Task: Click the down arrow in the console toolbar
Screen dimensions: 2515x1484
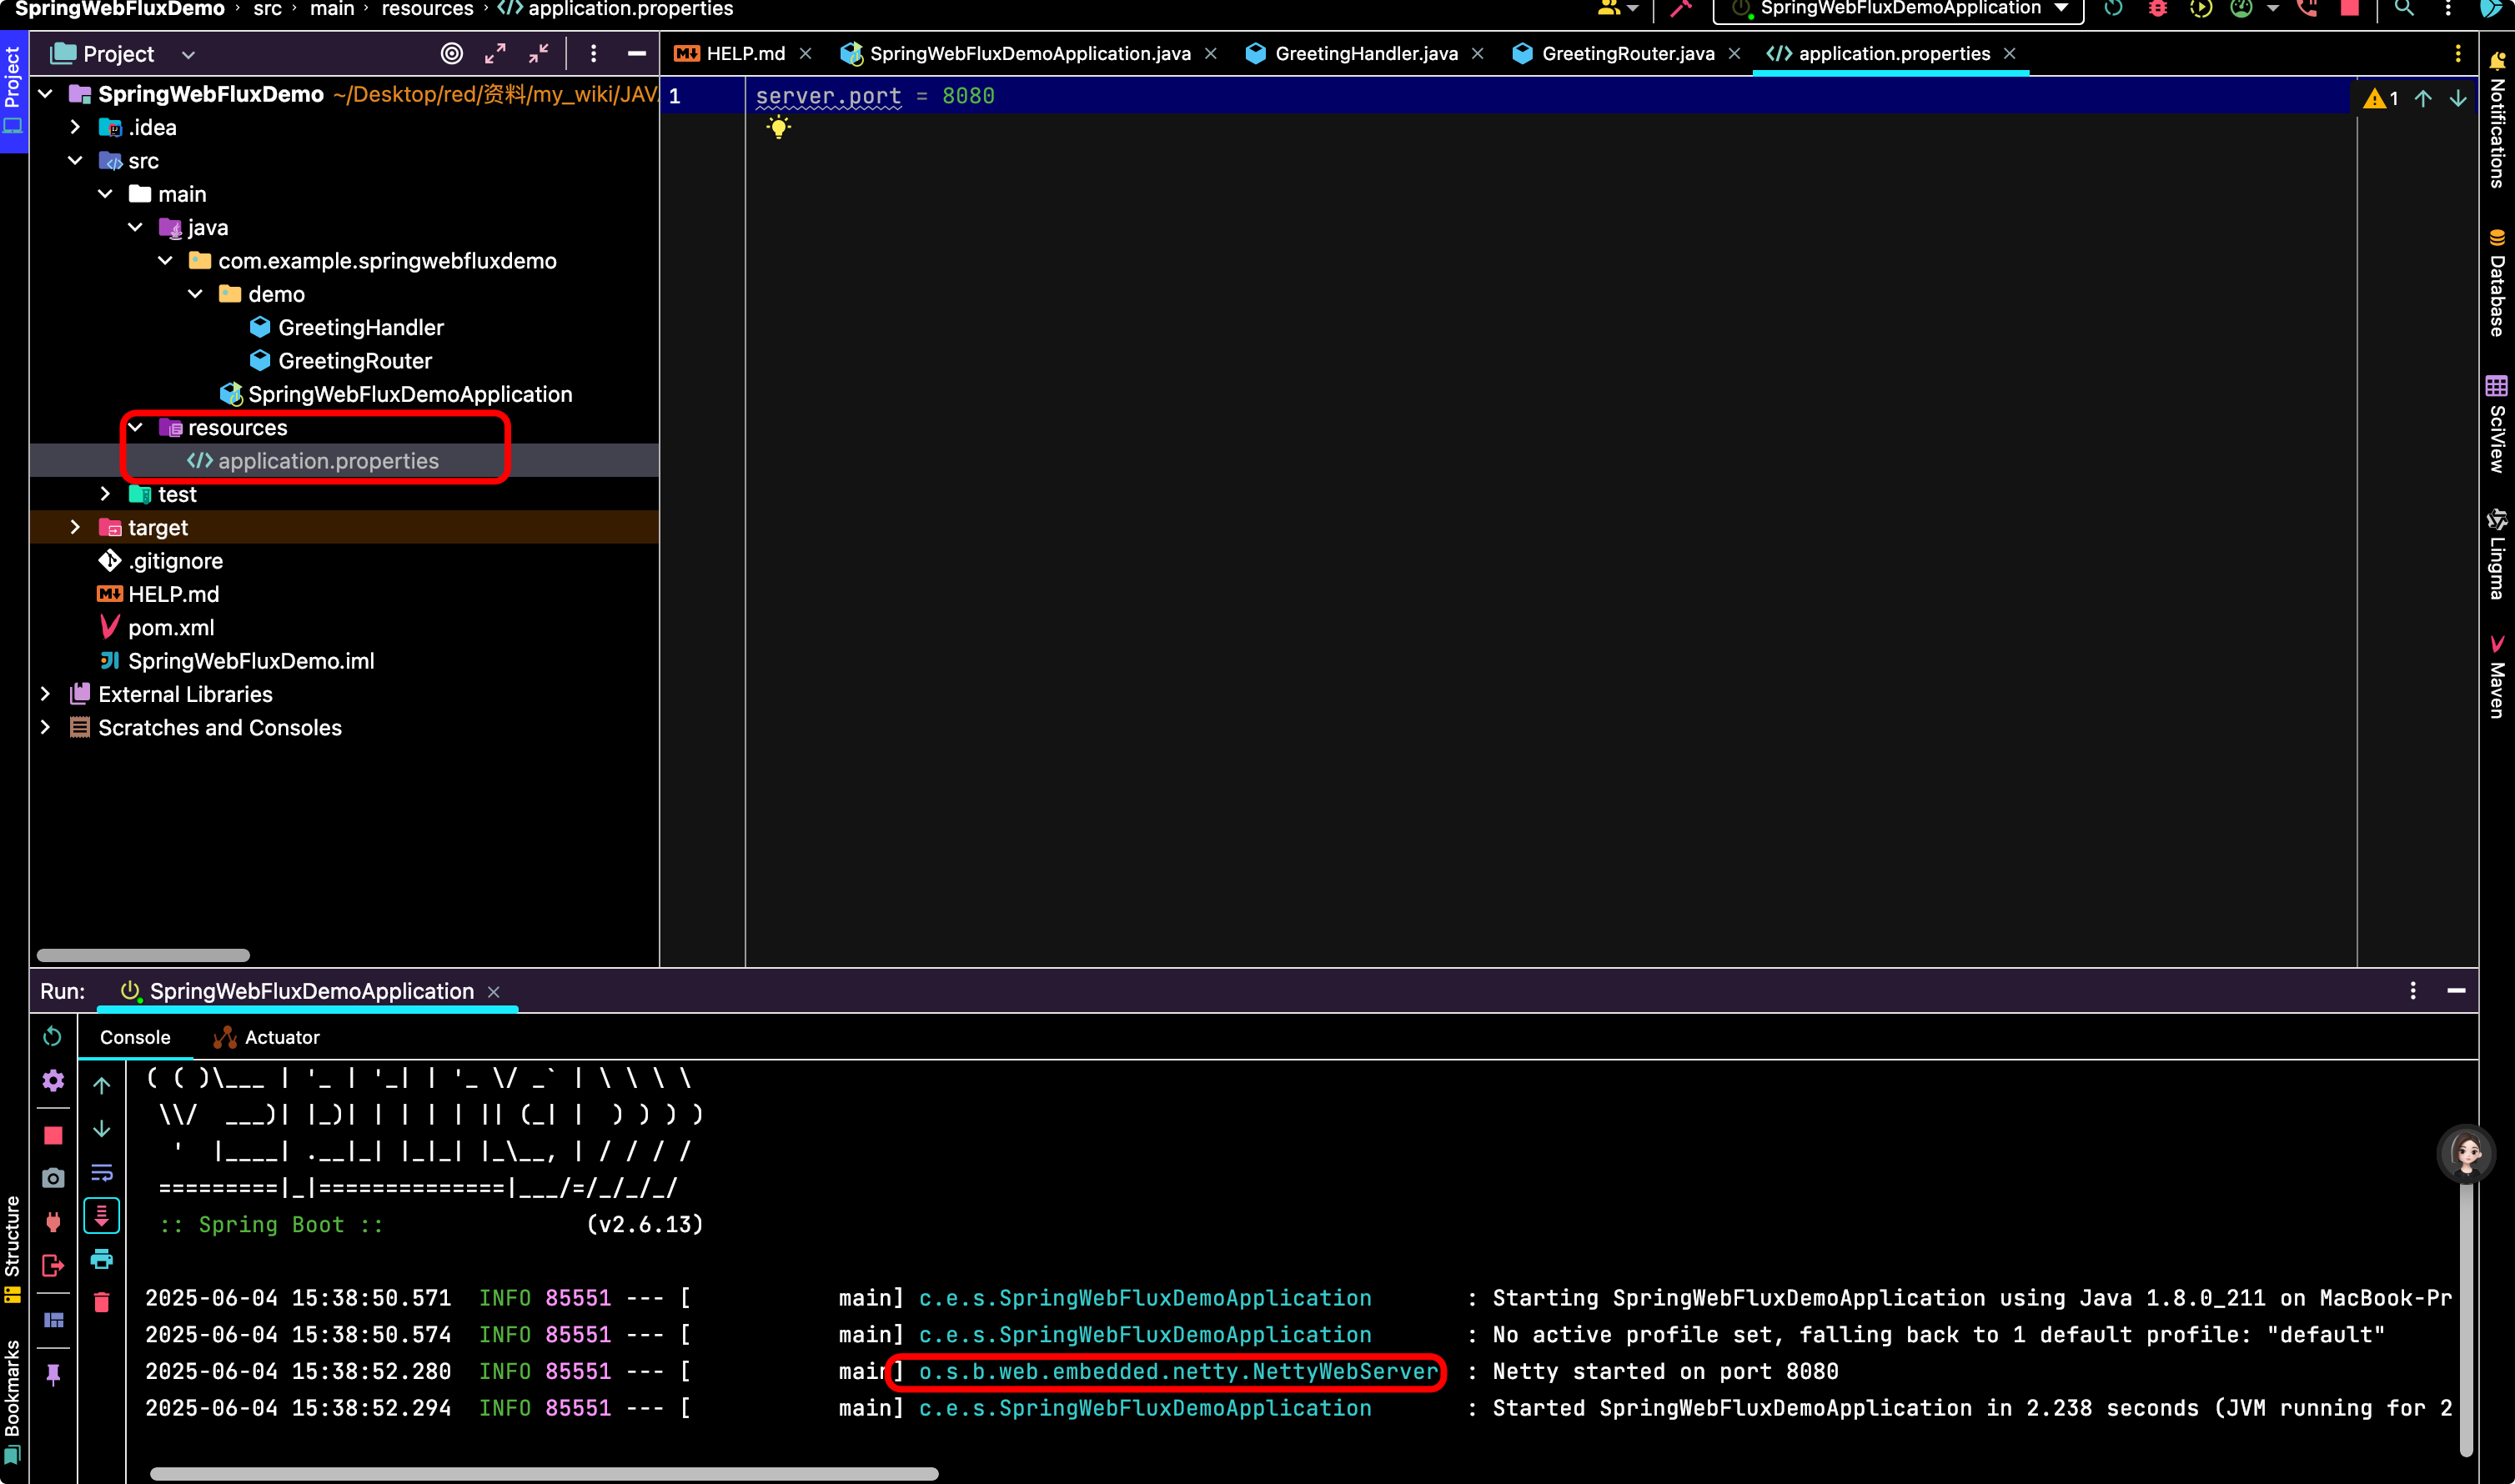Action: (x=102, y=1129)
